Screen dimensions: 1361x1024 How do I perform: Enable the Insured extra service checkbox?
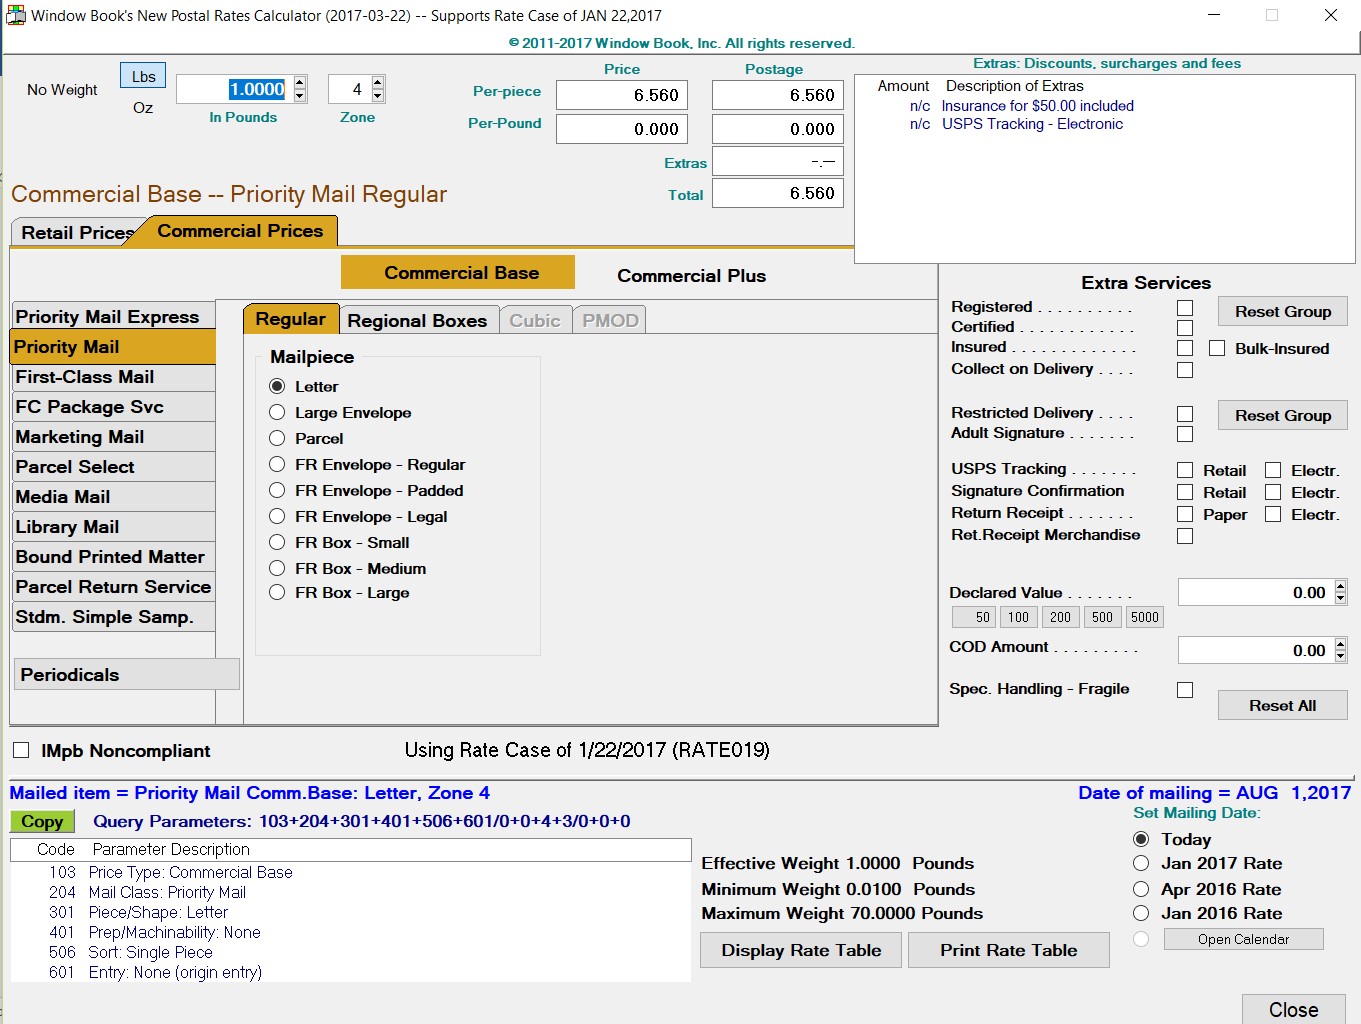pyautogui.click(x=1185, y=348)
